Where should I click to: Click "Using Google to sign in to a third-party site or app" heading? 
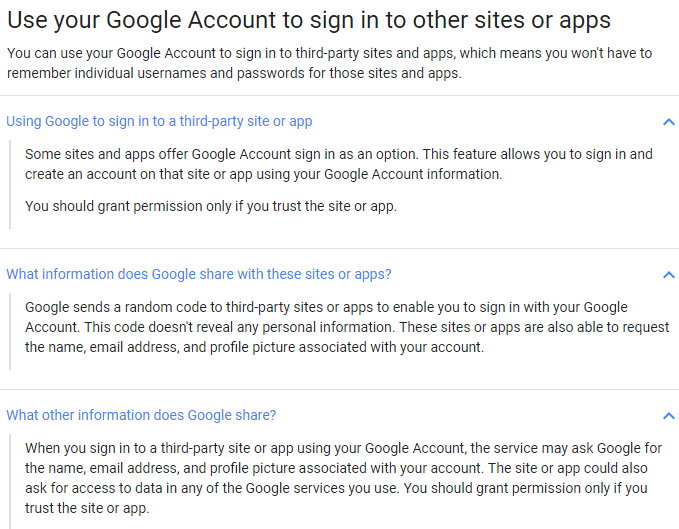click(x=159, y=121)
